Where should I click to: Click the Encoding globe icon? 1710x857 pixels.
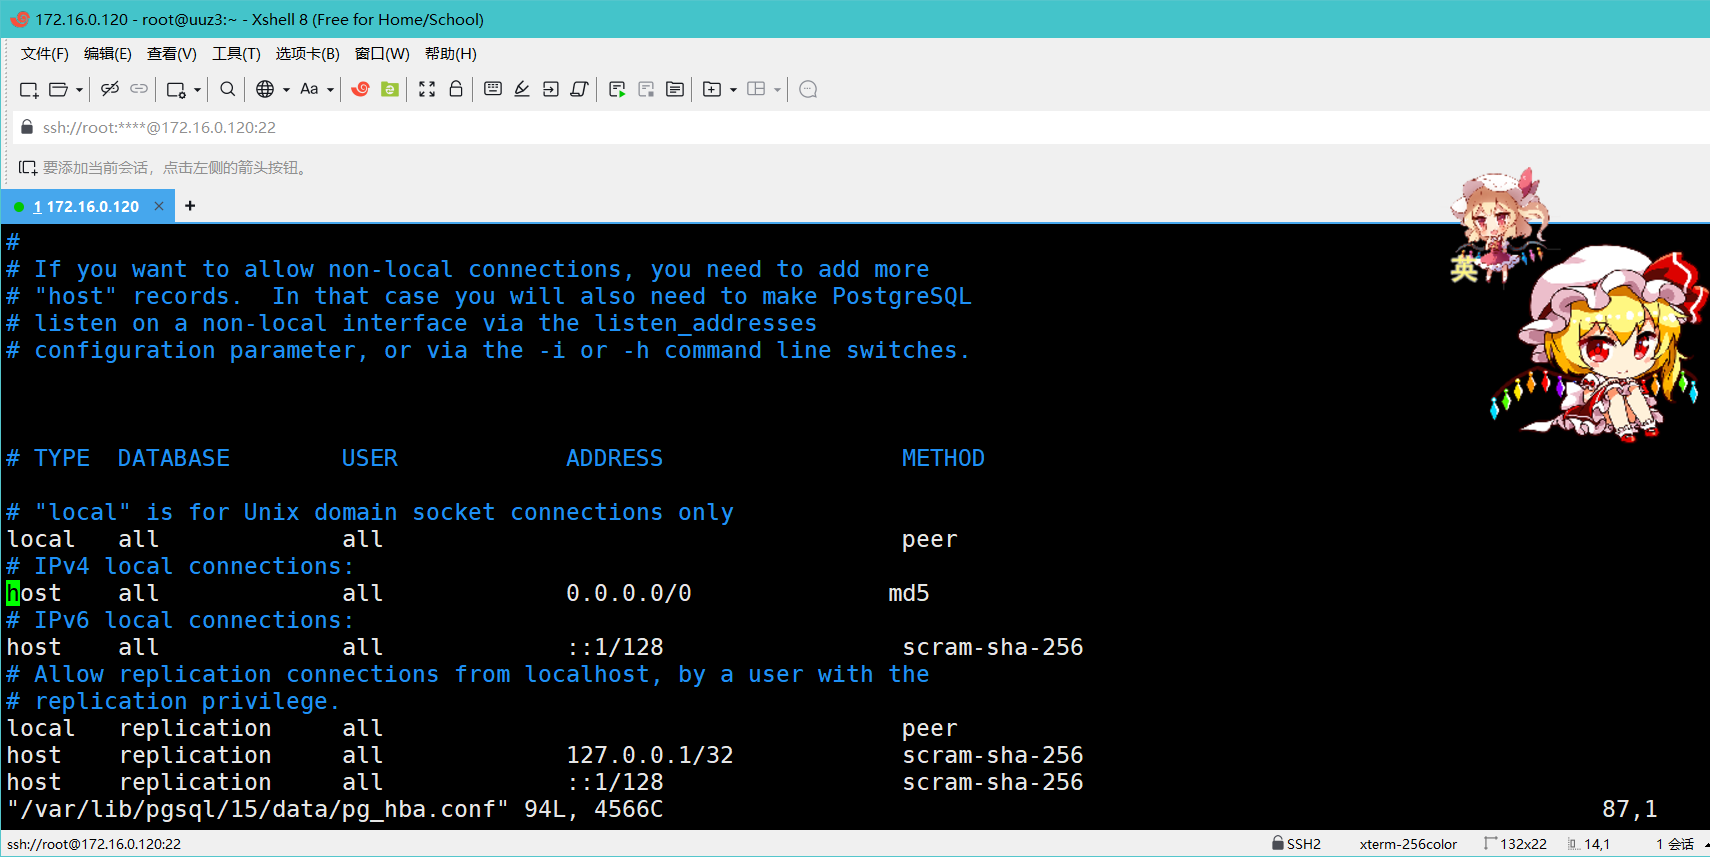pyautogui.click(x=265, y=89)
